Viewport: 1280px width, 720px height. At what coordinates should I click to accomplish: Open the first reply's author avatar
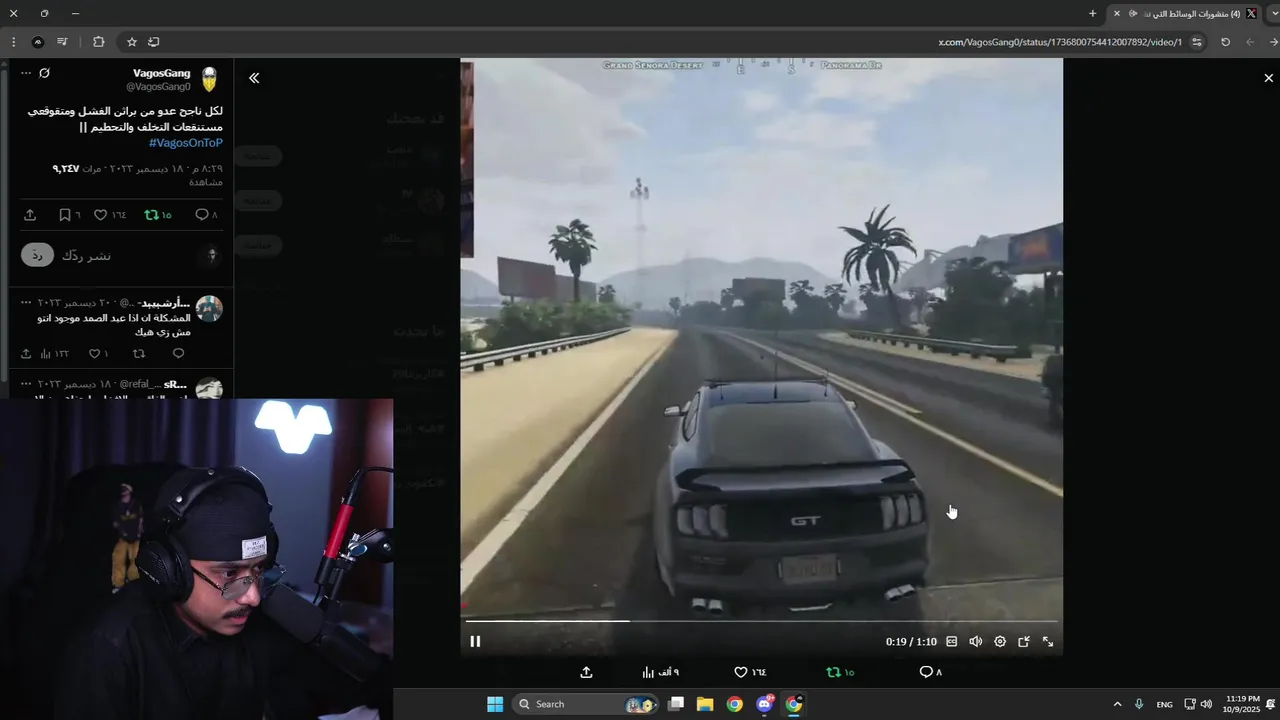coord(209,308)
